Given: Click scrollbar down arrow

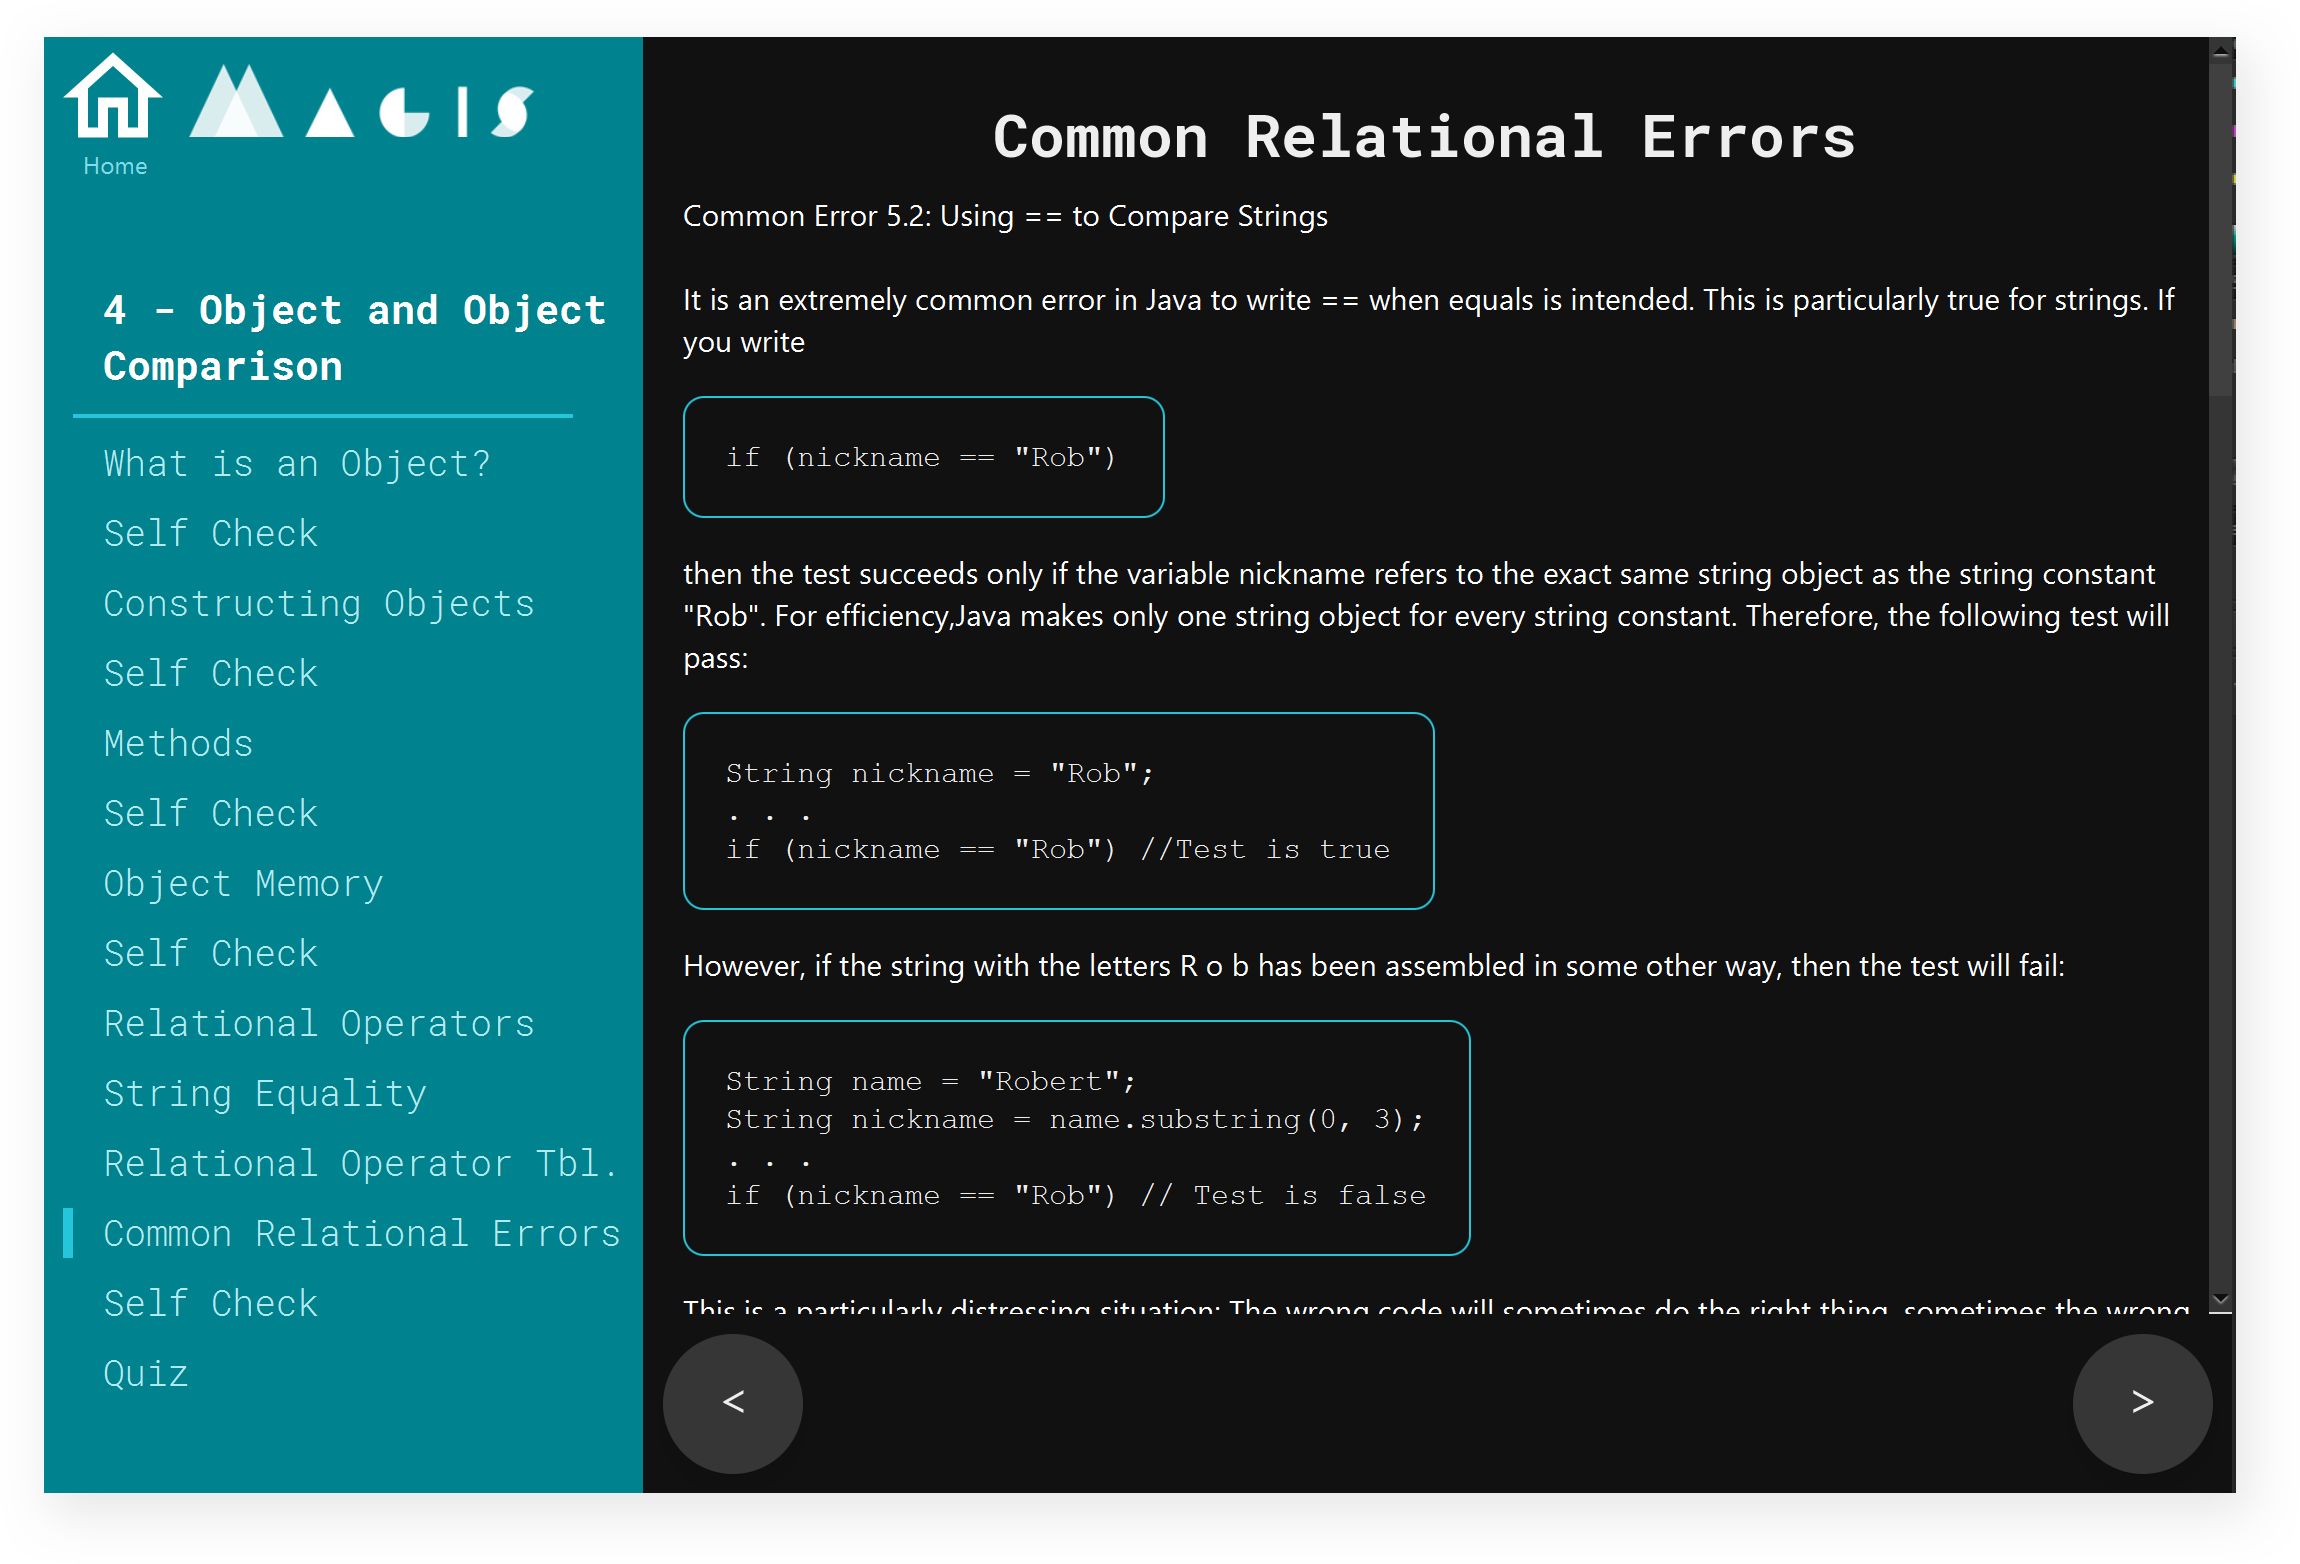Looking at the screenshot, I should click(x=2220, y=1299).
